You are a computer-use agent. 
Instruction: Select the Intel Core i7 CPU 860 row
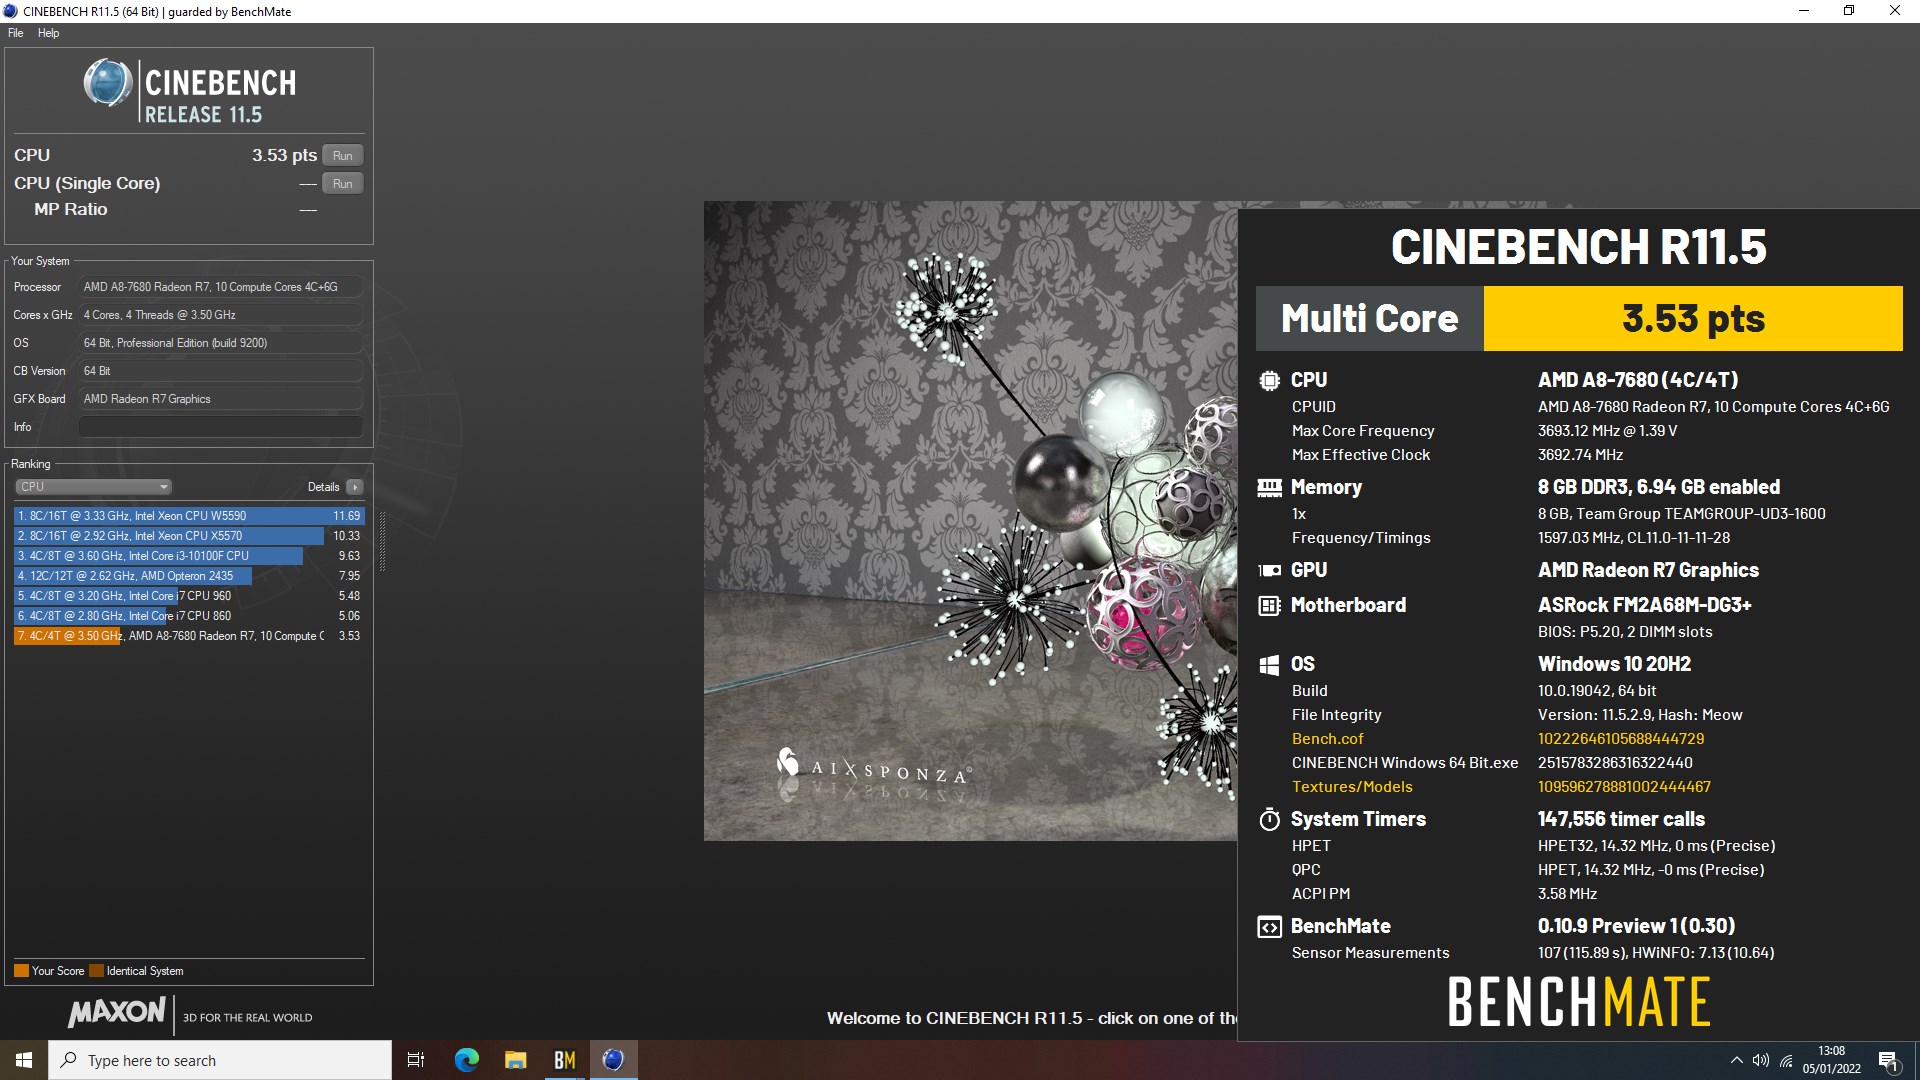pyautogui.click(x=188, y=616)
